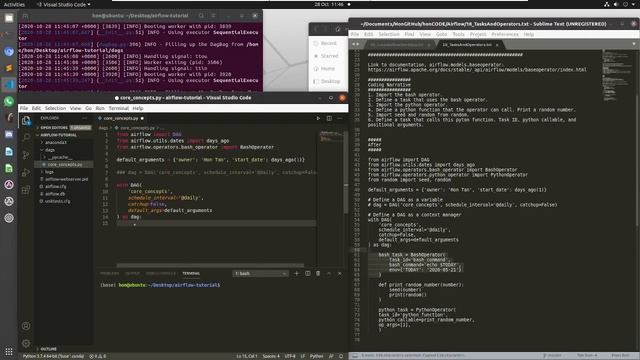Click UTF-8 encoding in VS Code status bar
Screen dimensions: 640x360
(x=290, y=356)
